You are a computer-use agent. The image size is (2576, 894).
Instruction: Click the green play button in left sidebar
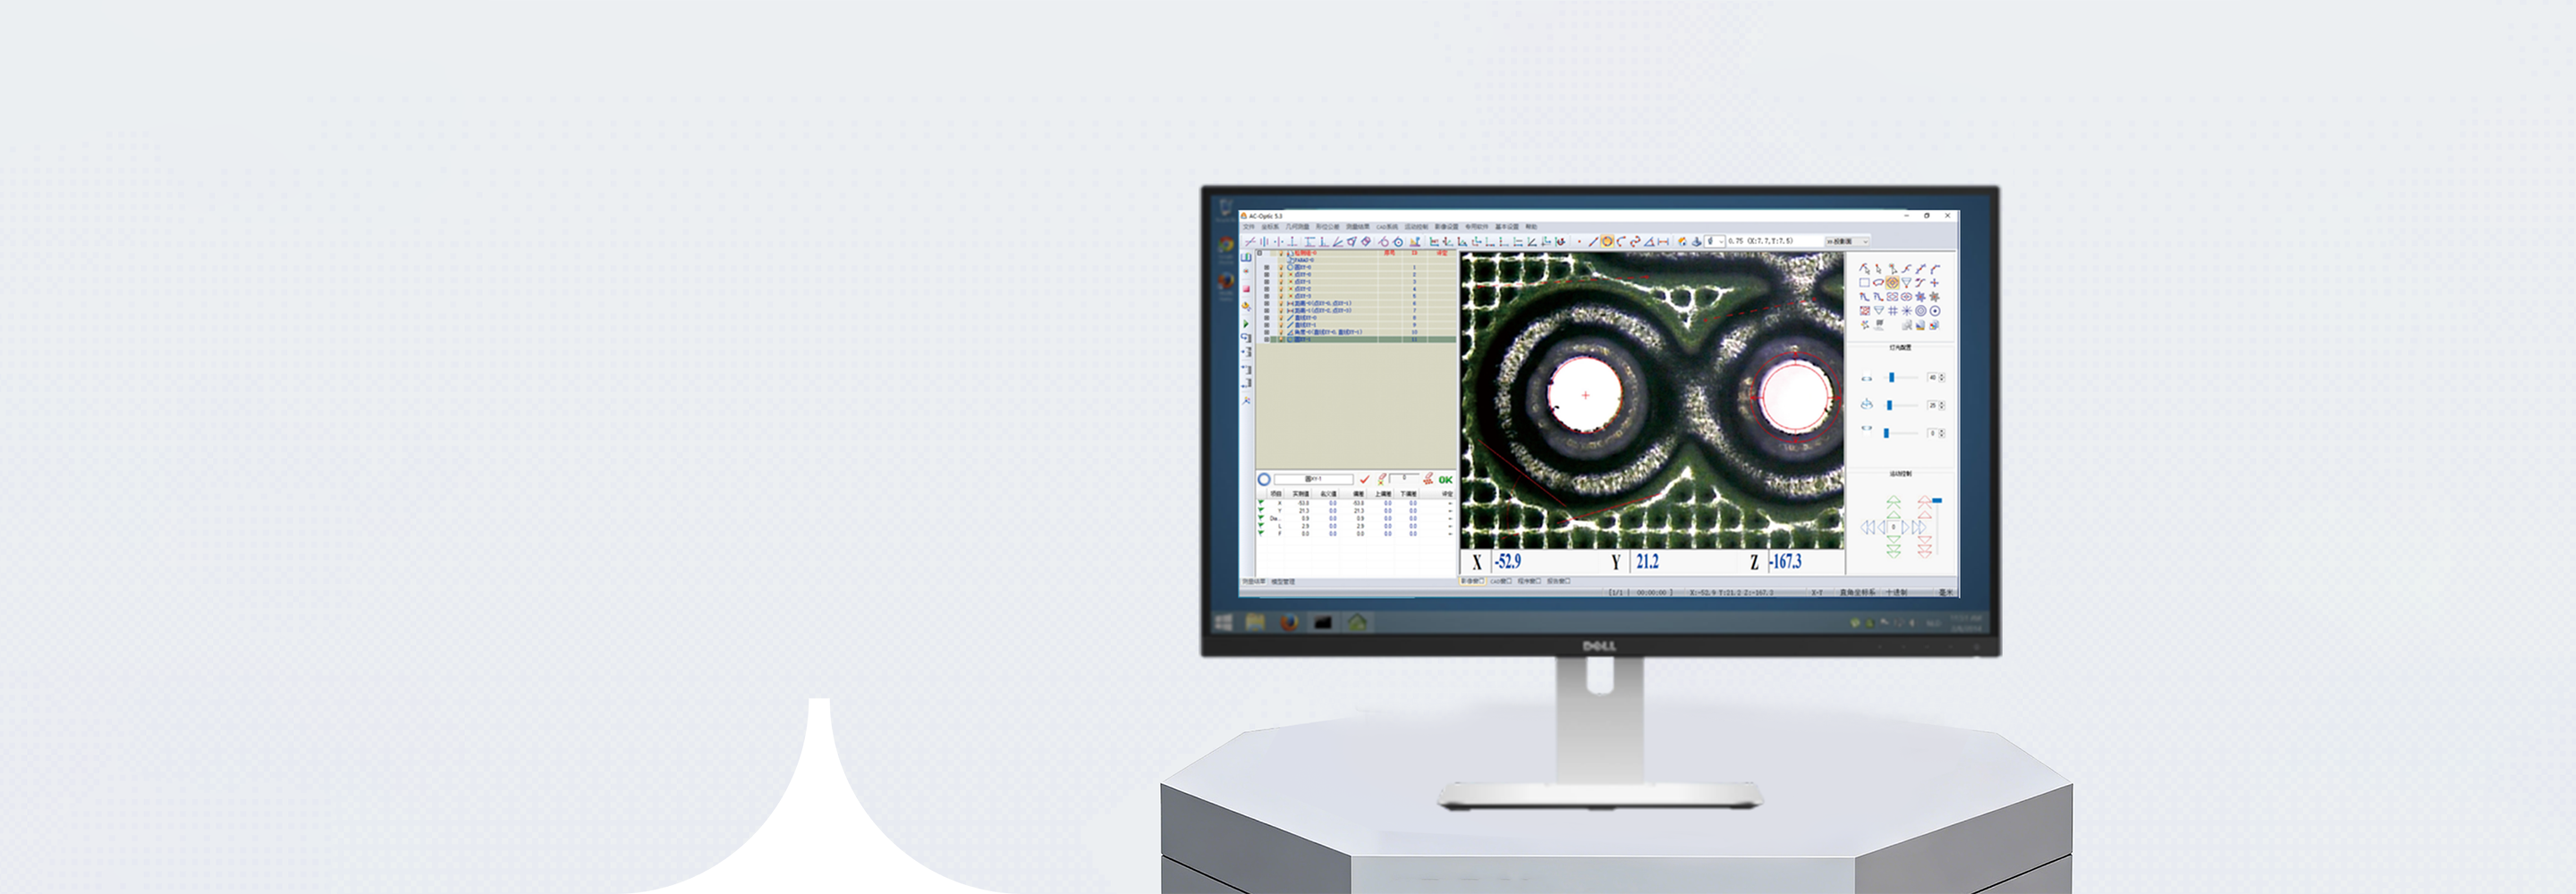tap(1246, 324)
